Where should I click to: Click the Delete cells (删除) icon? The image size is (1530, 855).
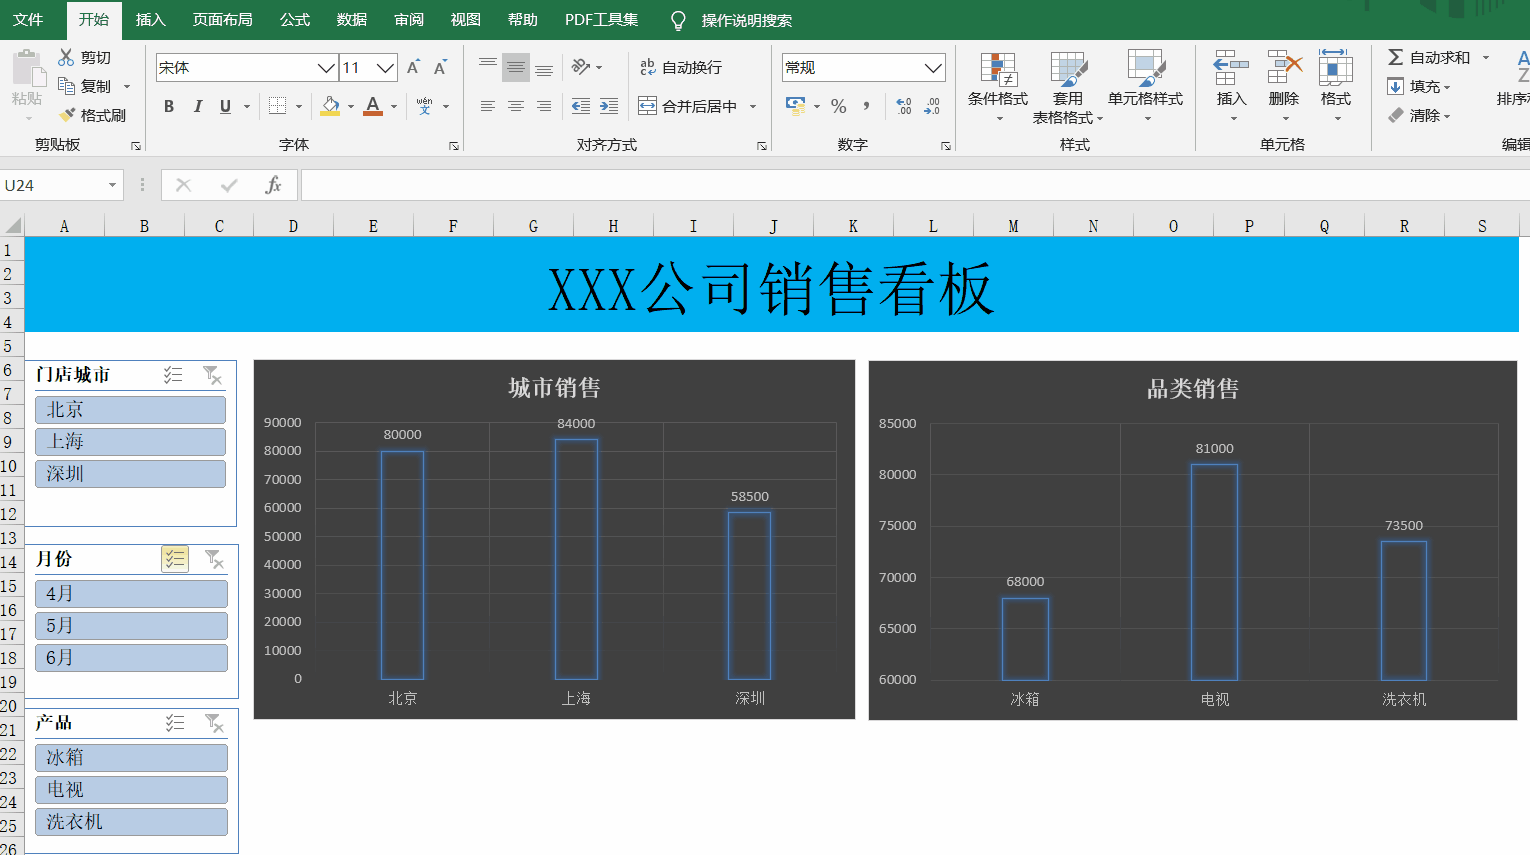pyautogui.click(x=1284, y=68)
